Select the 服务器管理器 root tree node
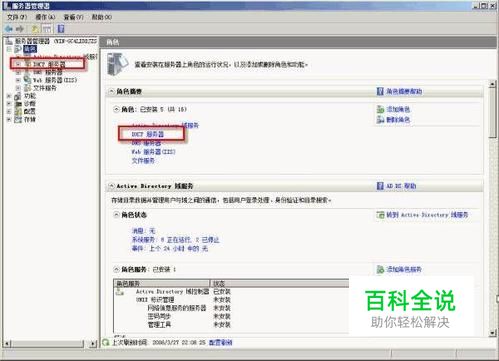 point(56,41)
